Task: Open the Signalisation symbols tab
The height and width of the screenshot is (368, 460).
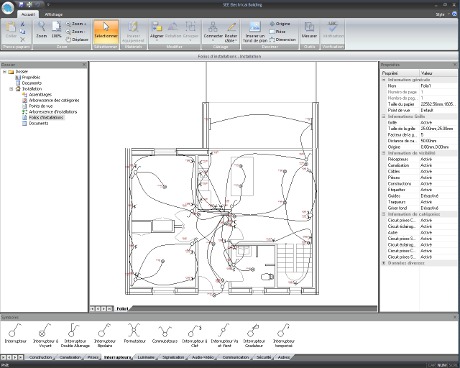Action: click(173, 357)
